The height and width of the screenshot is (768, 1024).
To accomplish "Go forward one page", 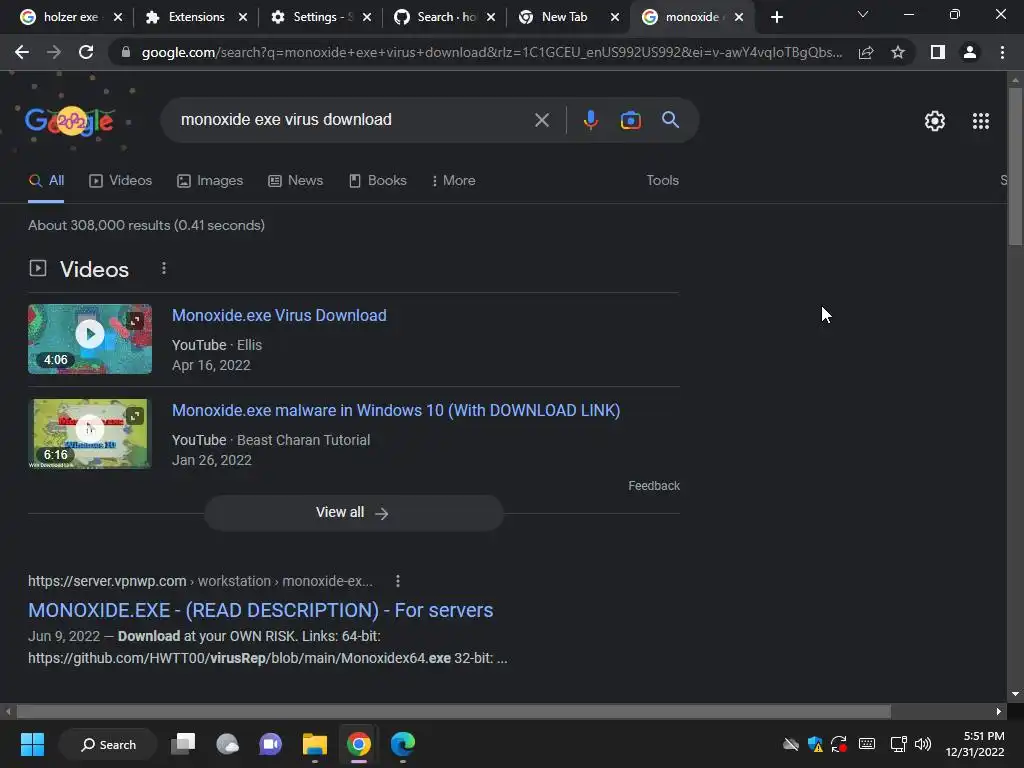I will point(54,52).
